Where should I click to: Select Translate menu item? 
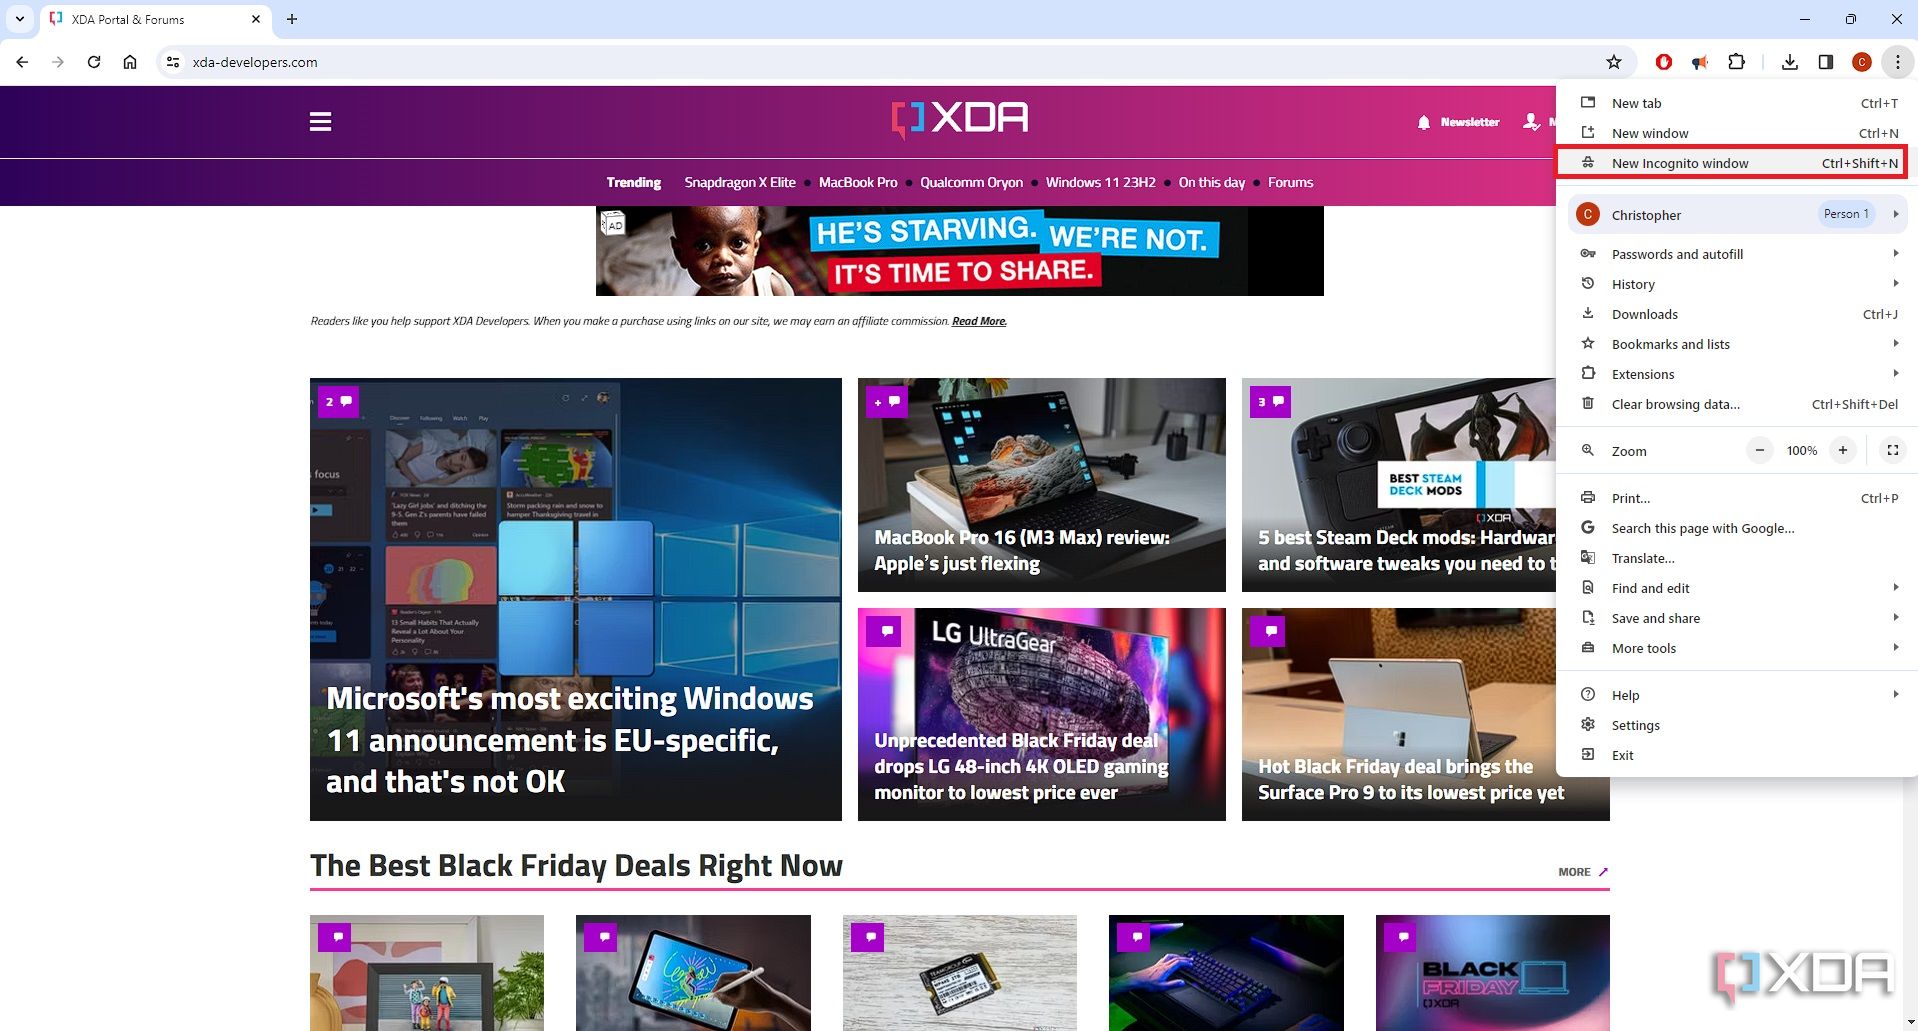coord(1737,558)
